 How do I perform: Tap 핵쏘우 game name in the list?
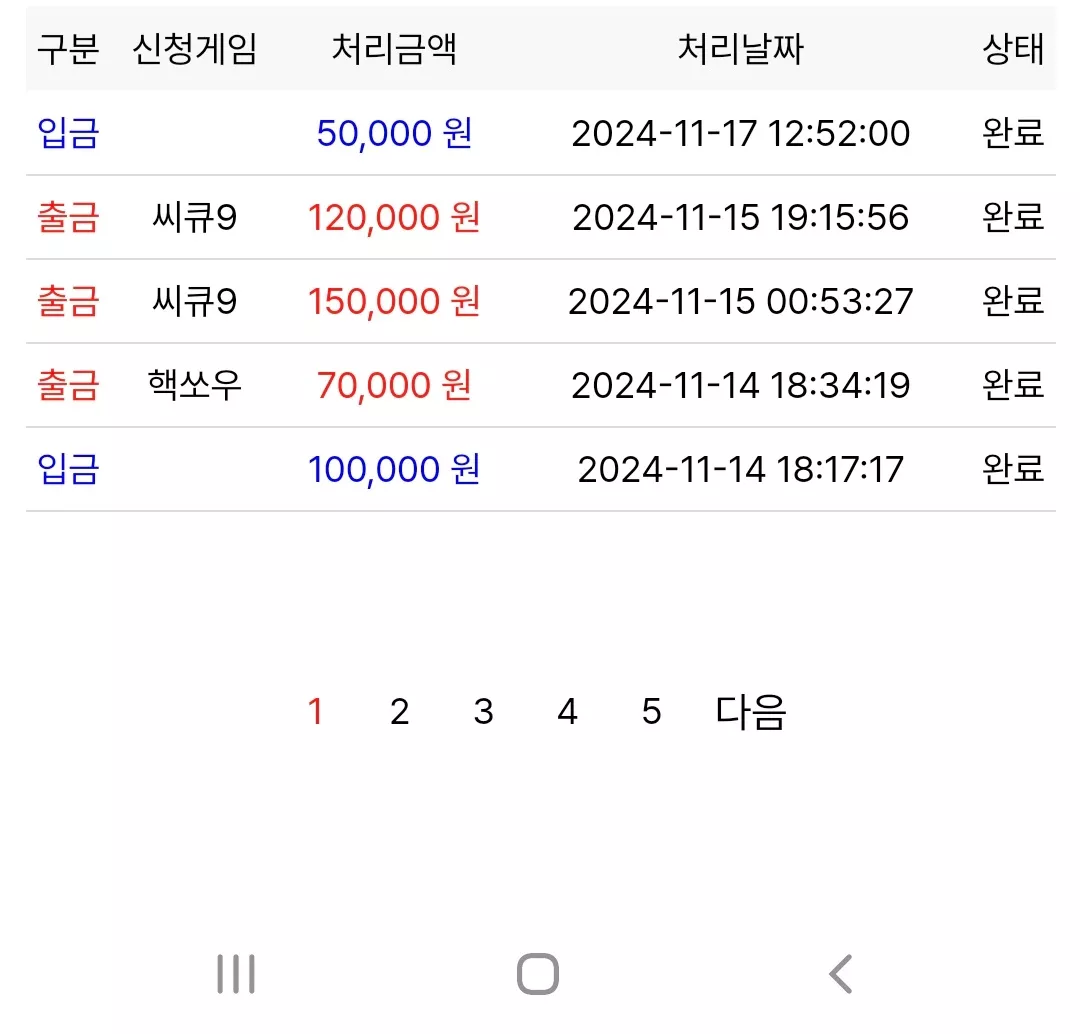194,385
